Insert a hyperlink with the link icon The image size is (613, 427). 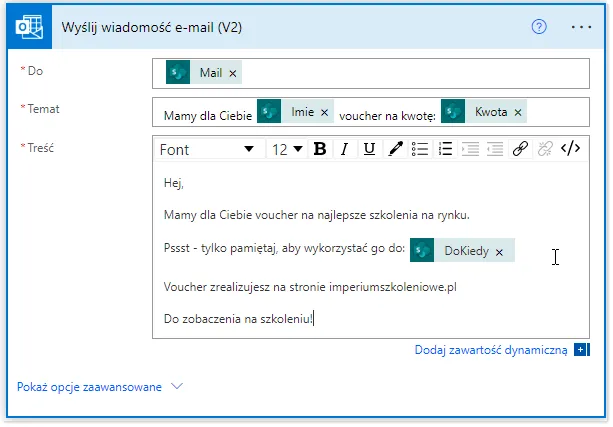519,149
